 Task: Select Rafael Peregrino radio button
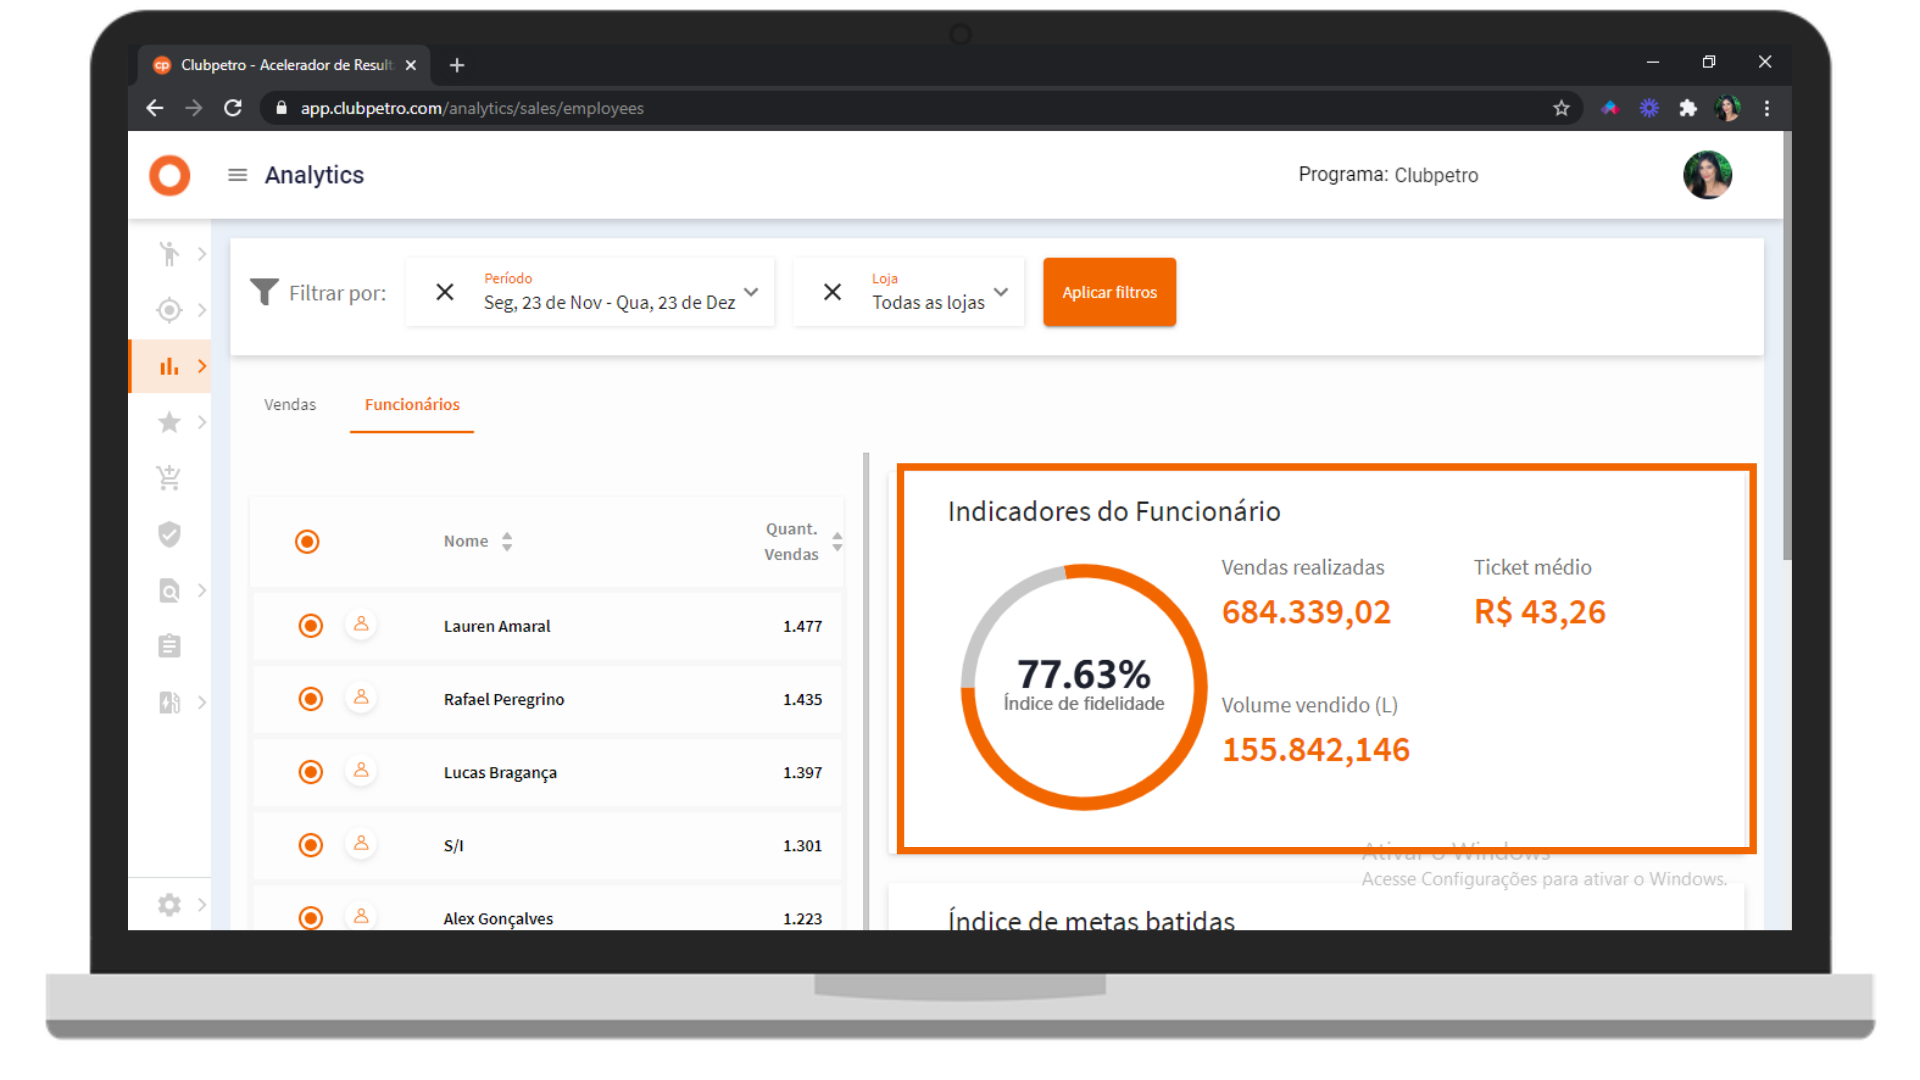point(311,699)
